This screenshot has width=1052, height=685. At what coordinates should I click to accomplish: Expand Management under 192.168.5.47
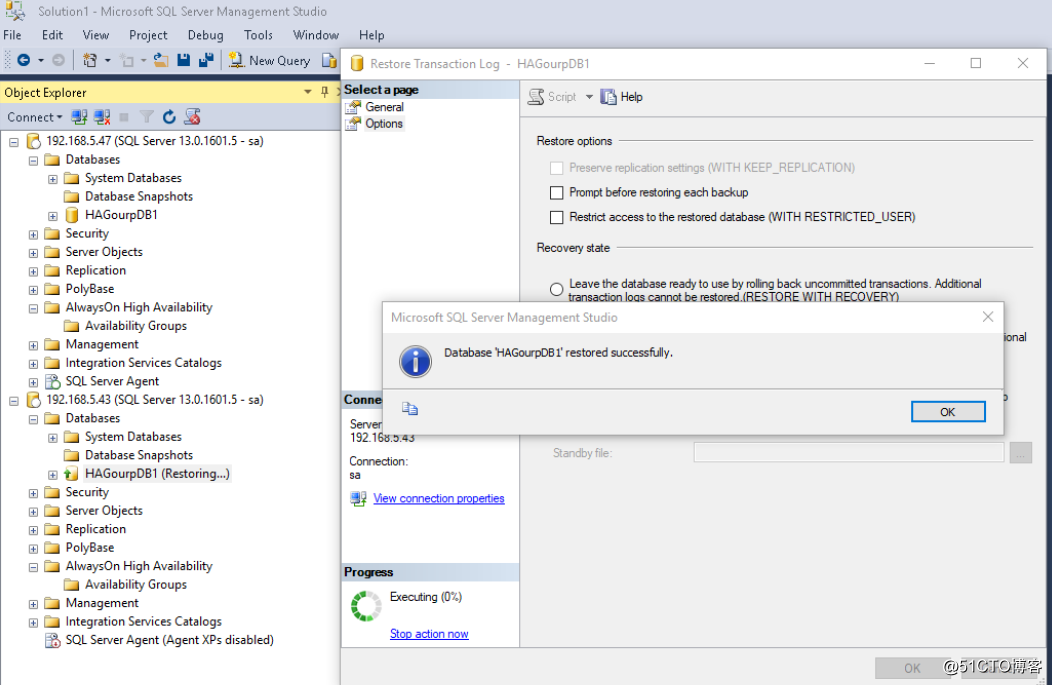tap(33, 346)
